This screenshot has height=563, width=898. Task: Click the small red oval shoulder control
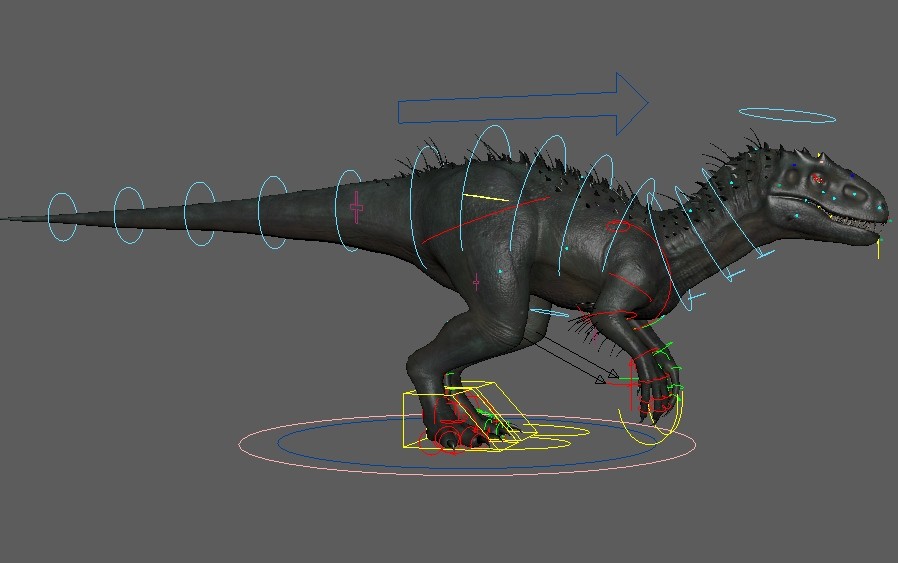[x=619, y=226]
